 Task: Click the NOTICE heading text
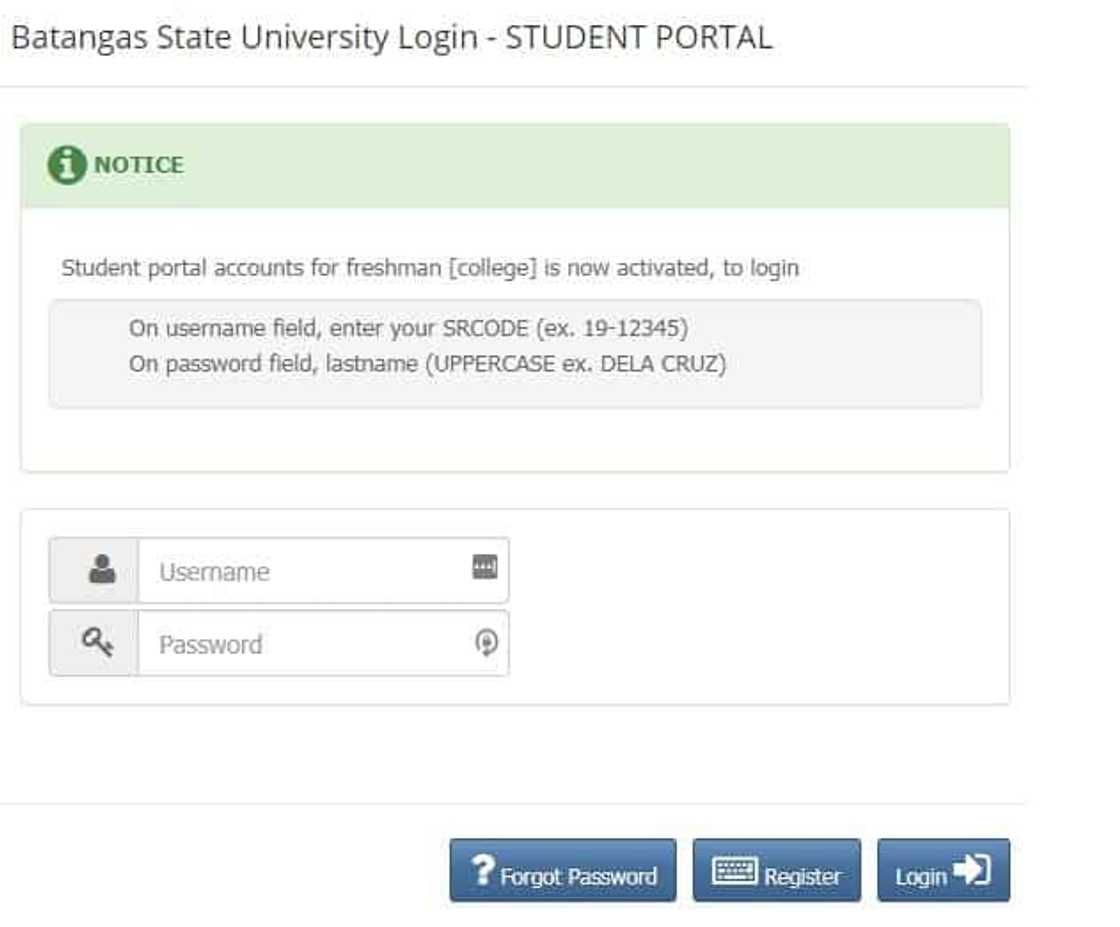point(139,165)
